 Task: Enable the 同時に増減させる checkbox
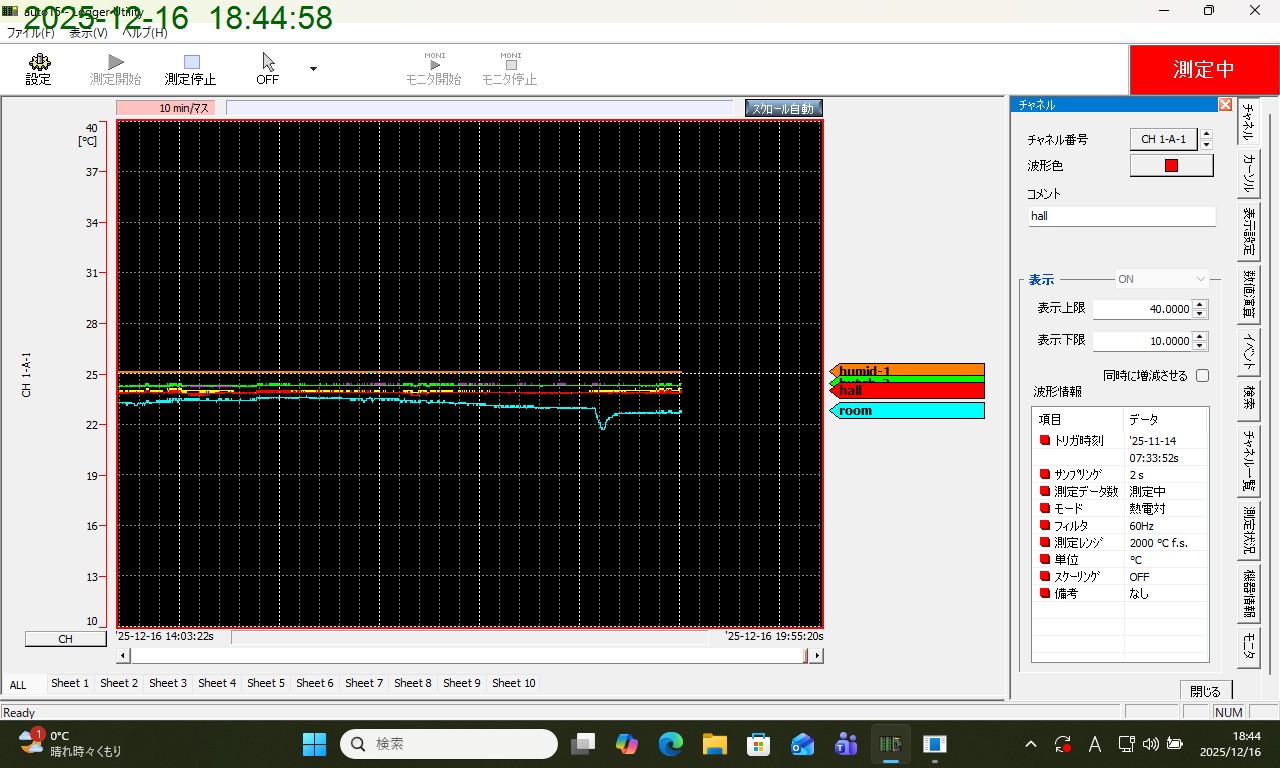(x=1203, y=375)
